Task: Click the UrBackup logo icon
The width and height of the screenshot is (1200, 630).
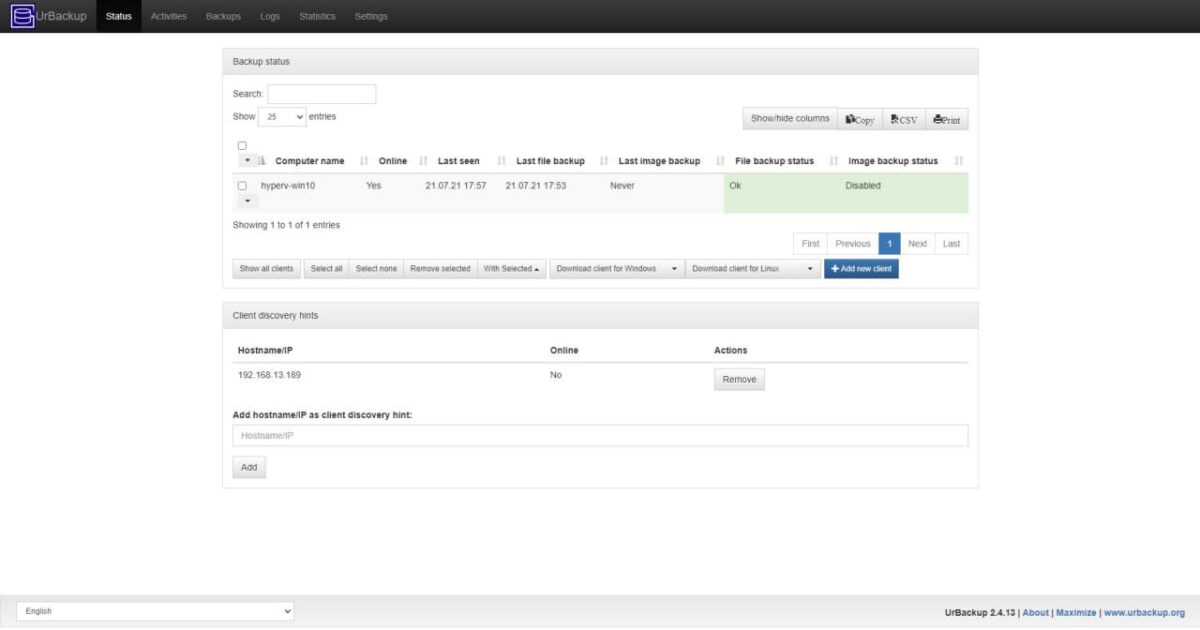Action: [x=21, y=15]
